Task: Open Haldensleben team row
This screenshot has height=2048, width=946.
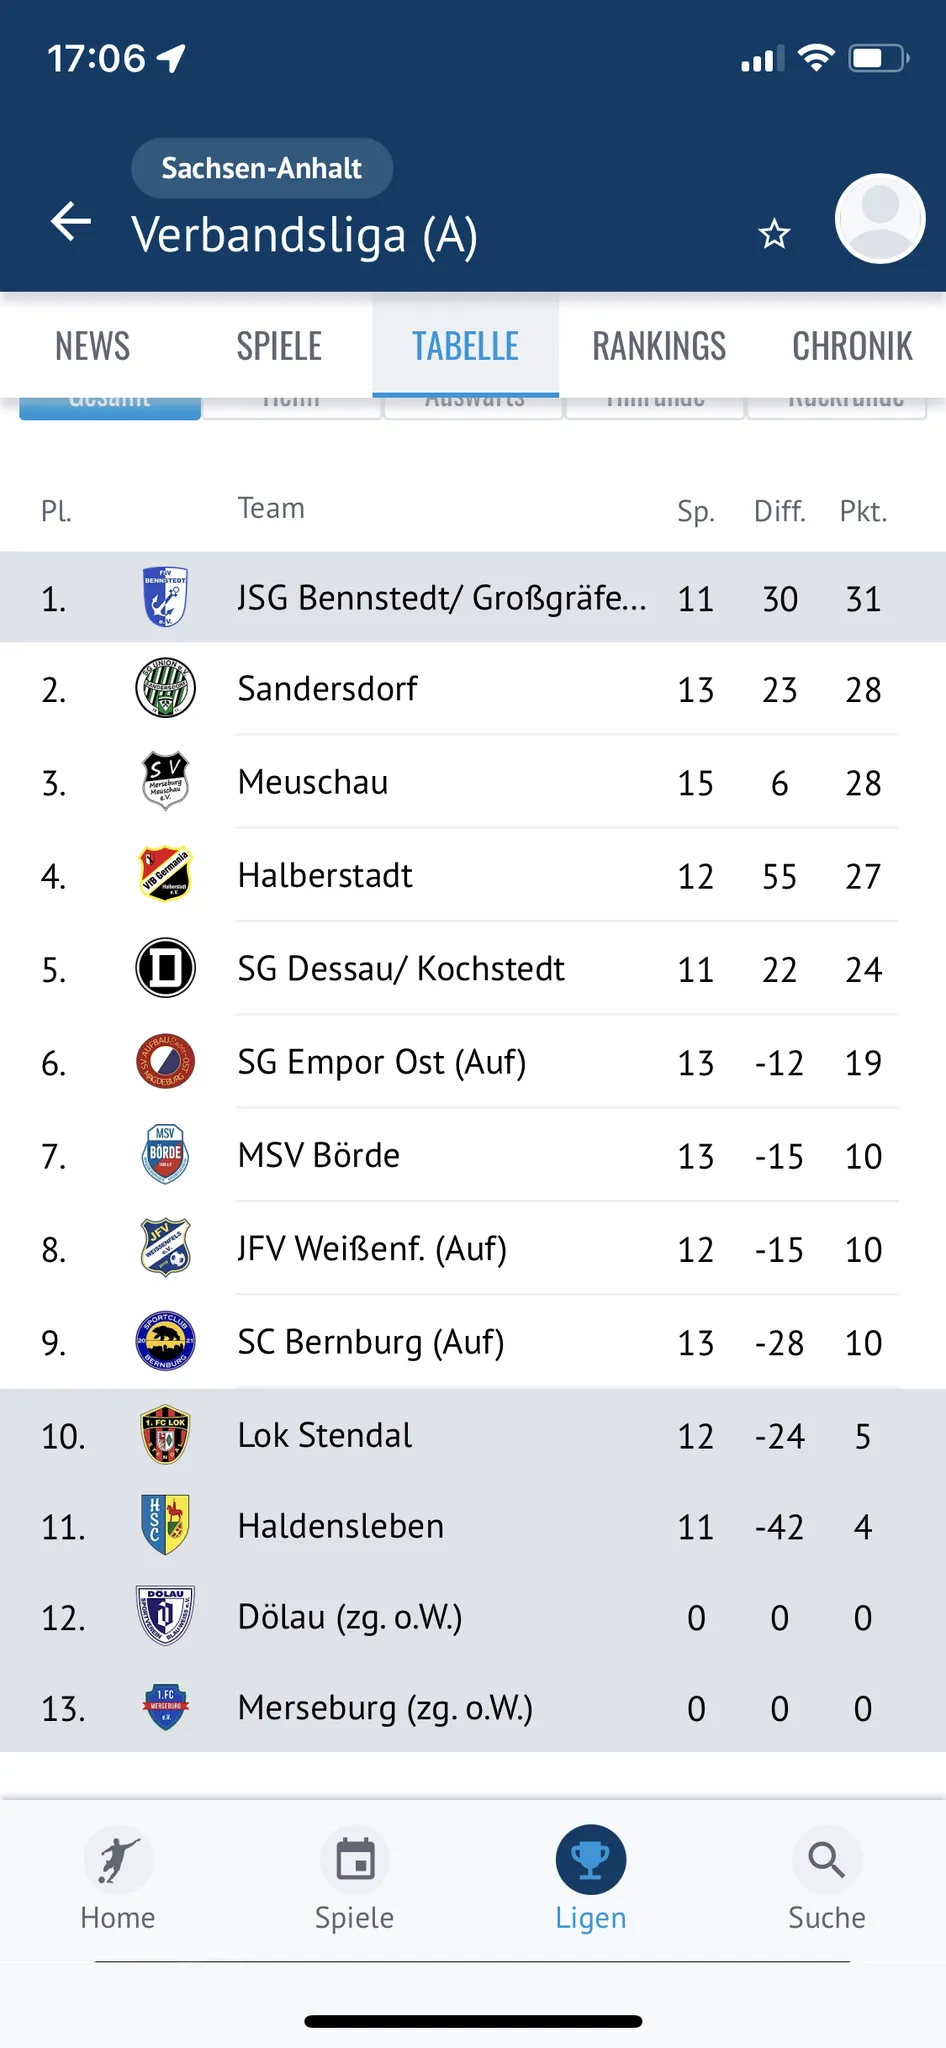Action: (473, 1526)
